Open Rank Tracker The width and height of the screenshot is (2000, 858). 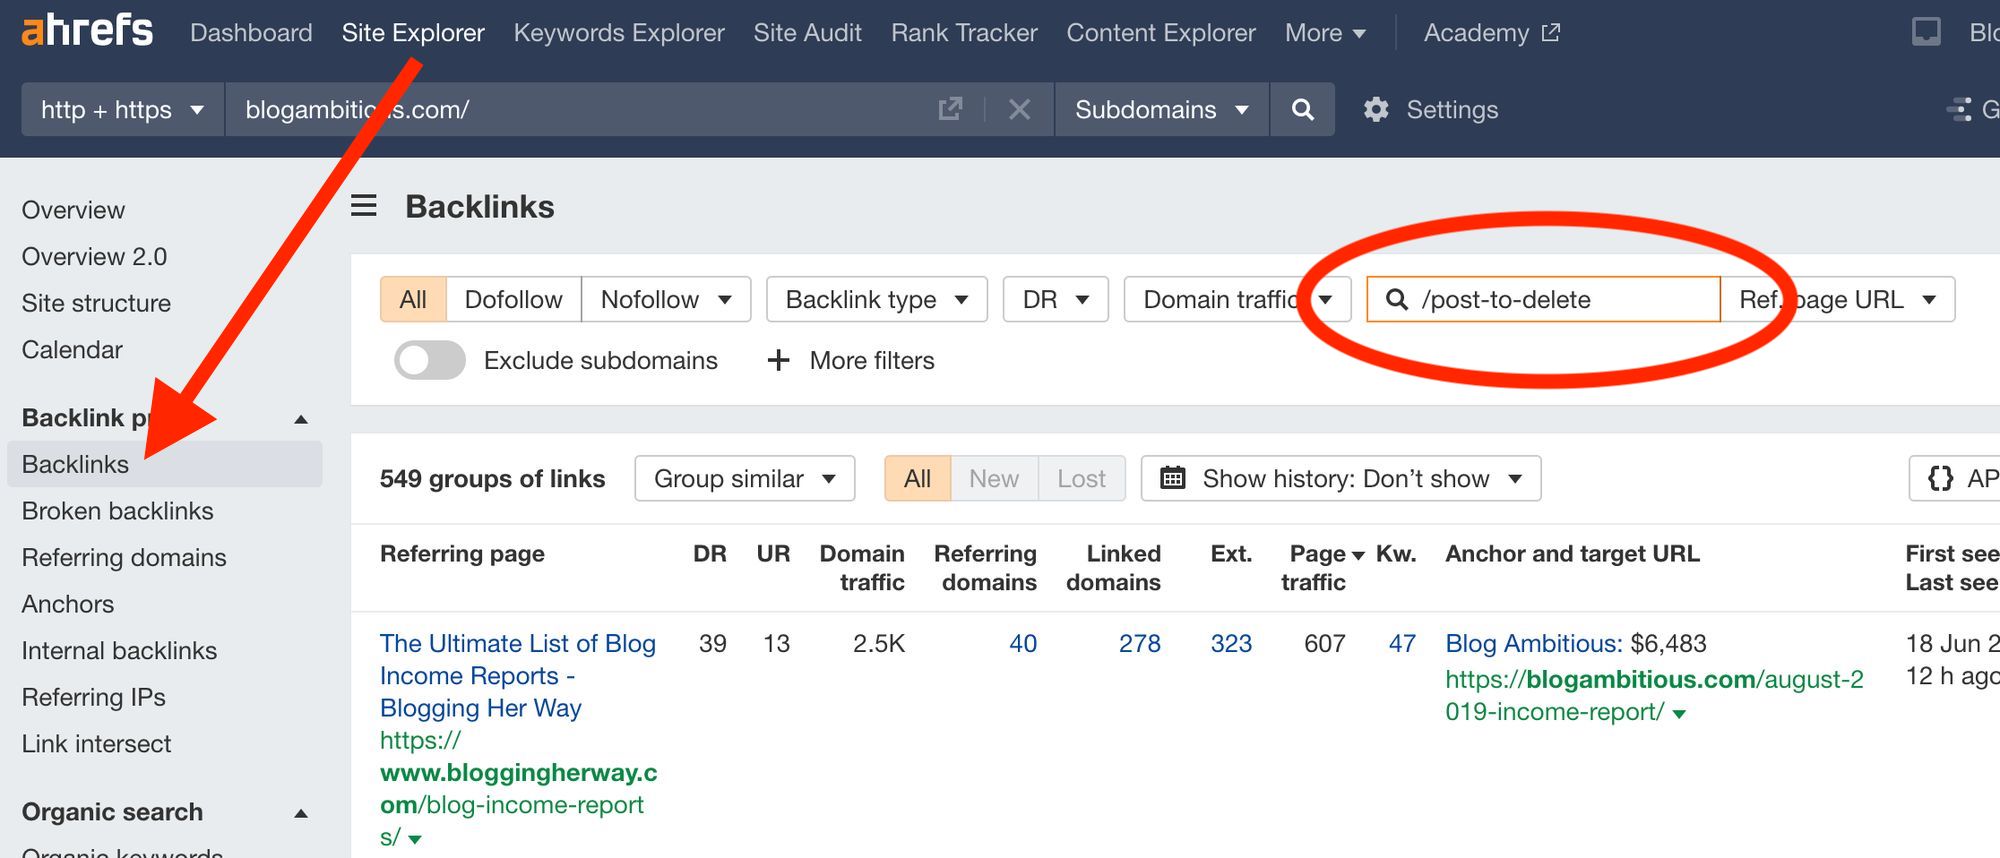coord(964,33)
